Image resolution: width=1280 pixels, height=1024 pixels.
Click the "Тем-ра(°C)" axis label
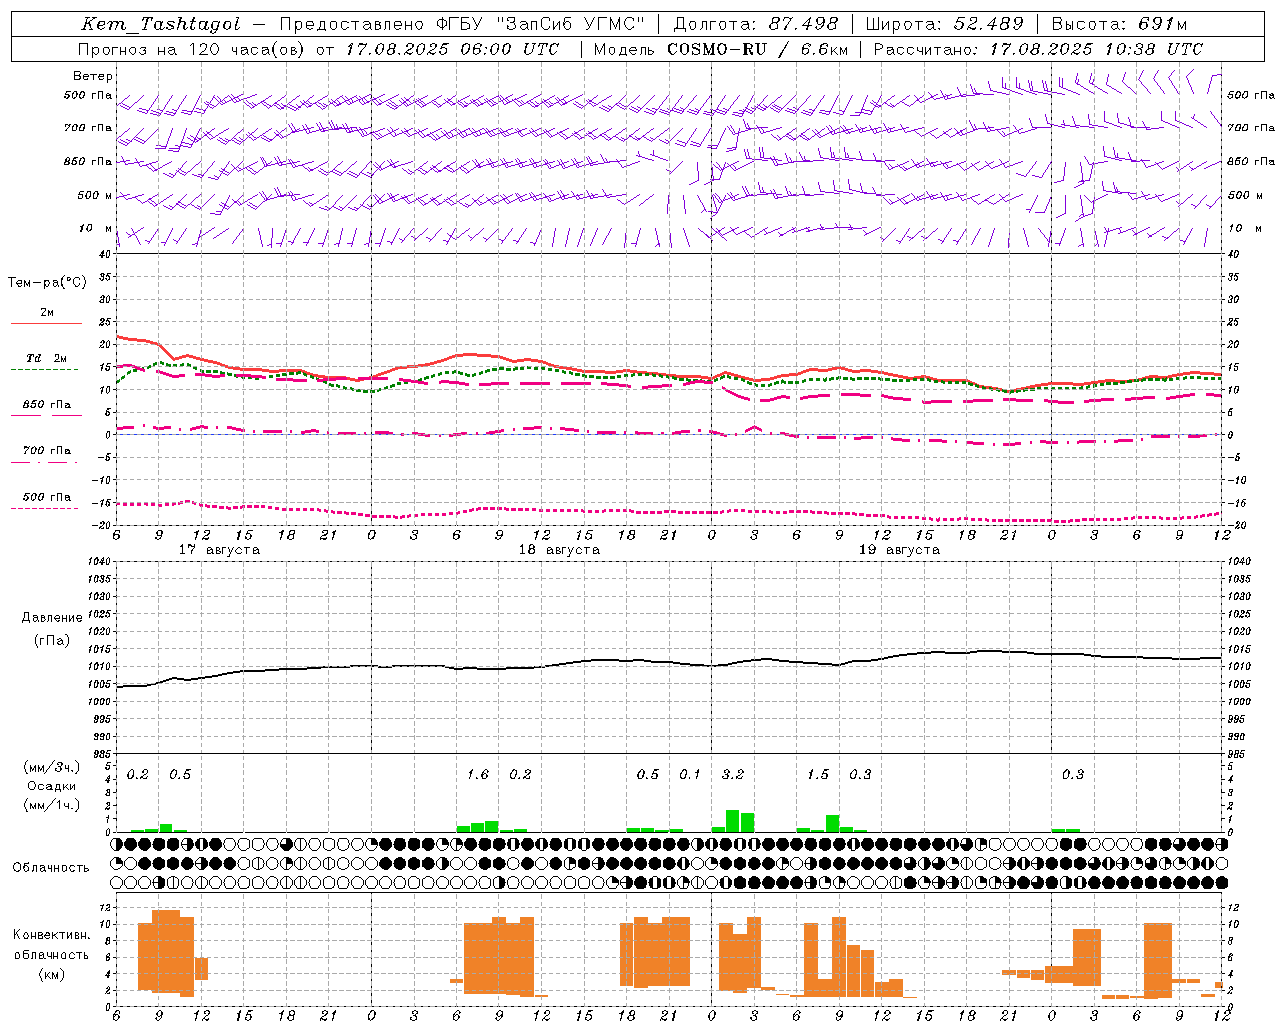[x=47, y=283]
